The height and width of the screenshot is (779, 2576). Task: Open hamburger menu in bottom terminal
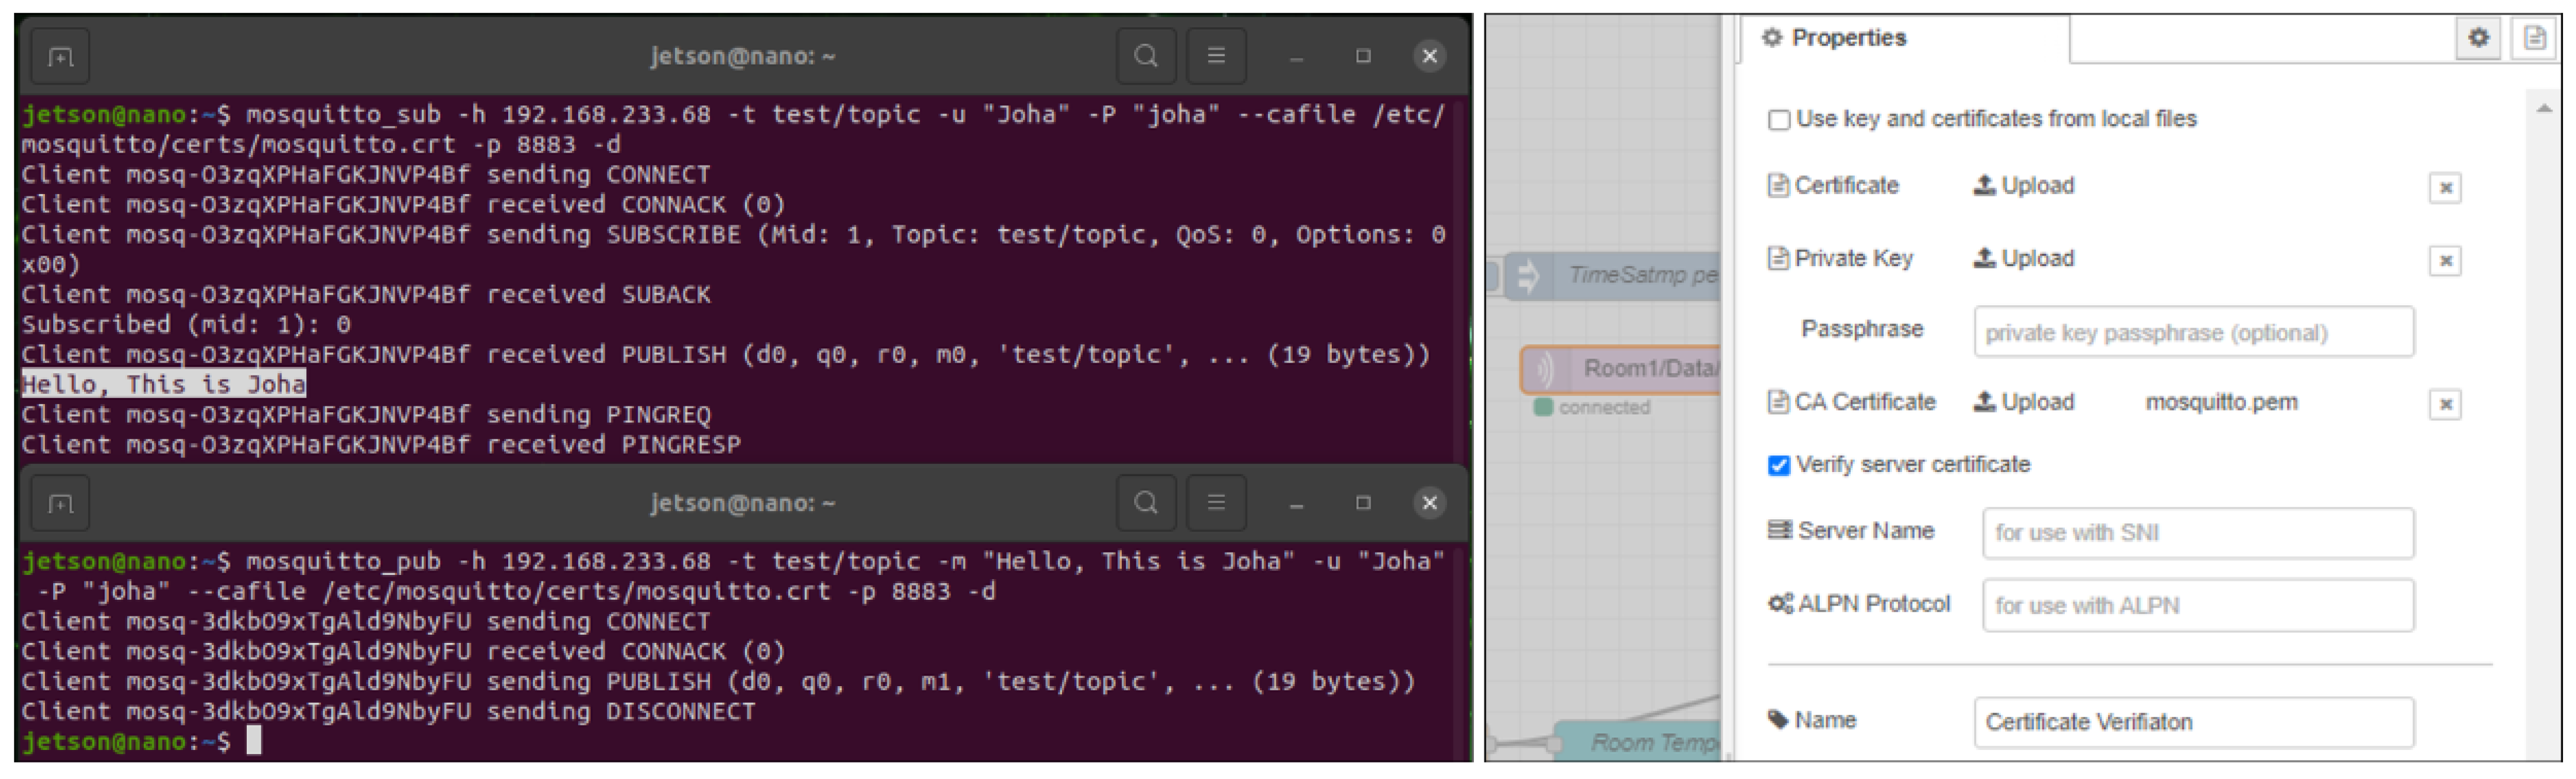pyautogui.click(x=1215, y=502)
